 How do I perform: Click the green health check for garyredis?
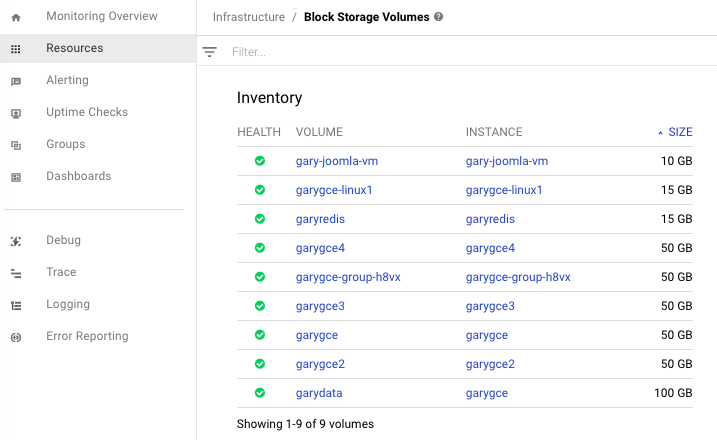pos(260,219)
